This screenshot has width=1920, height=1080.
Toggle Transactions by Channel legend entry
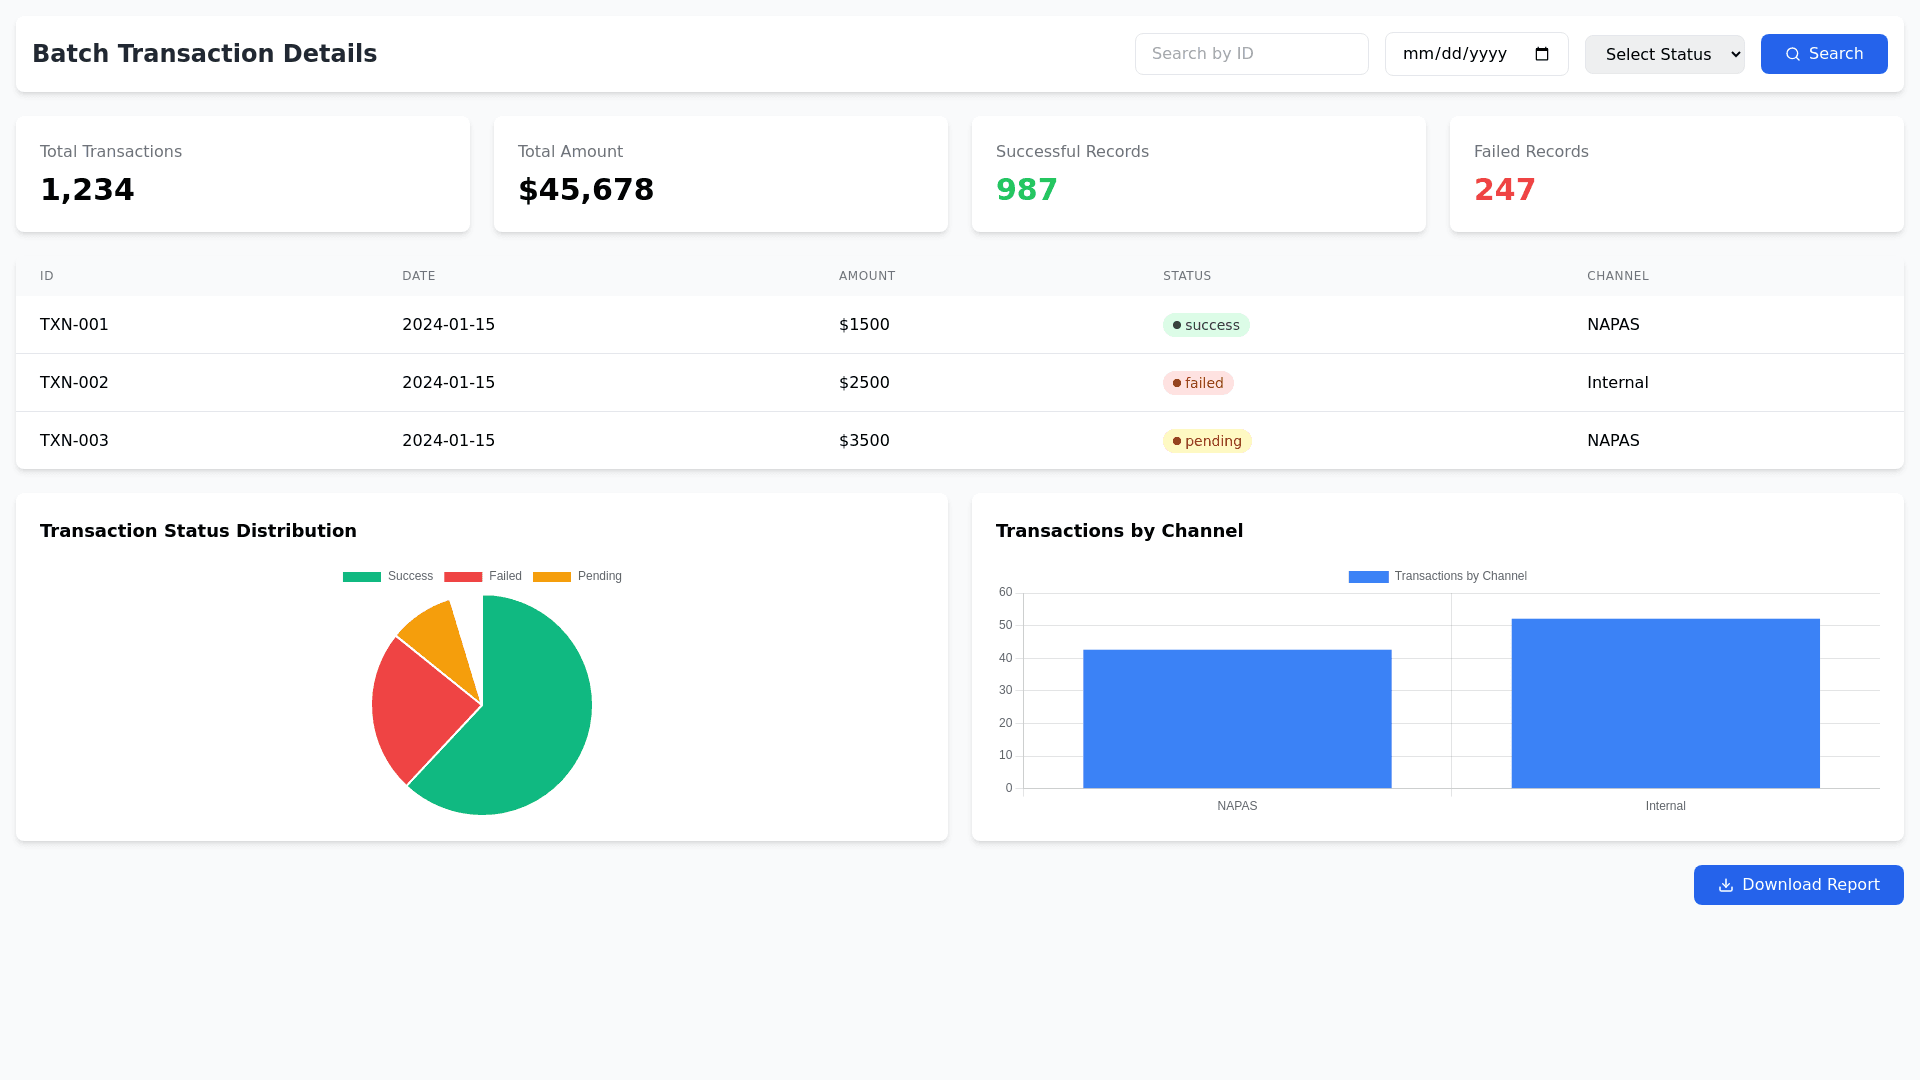click(x=1437, y=577)
